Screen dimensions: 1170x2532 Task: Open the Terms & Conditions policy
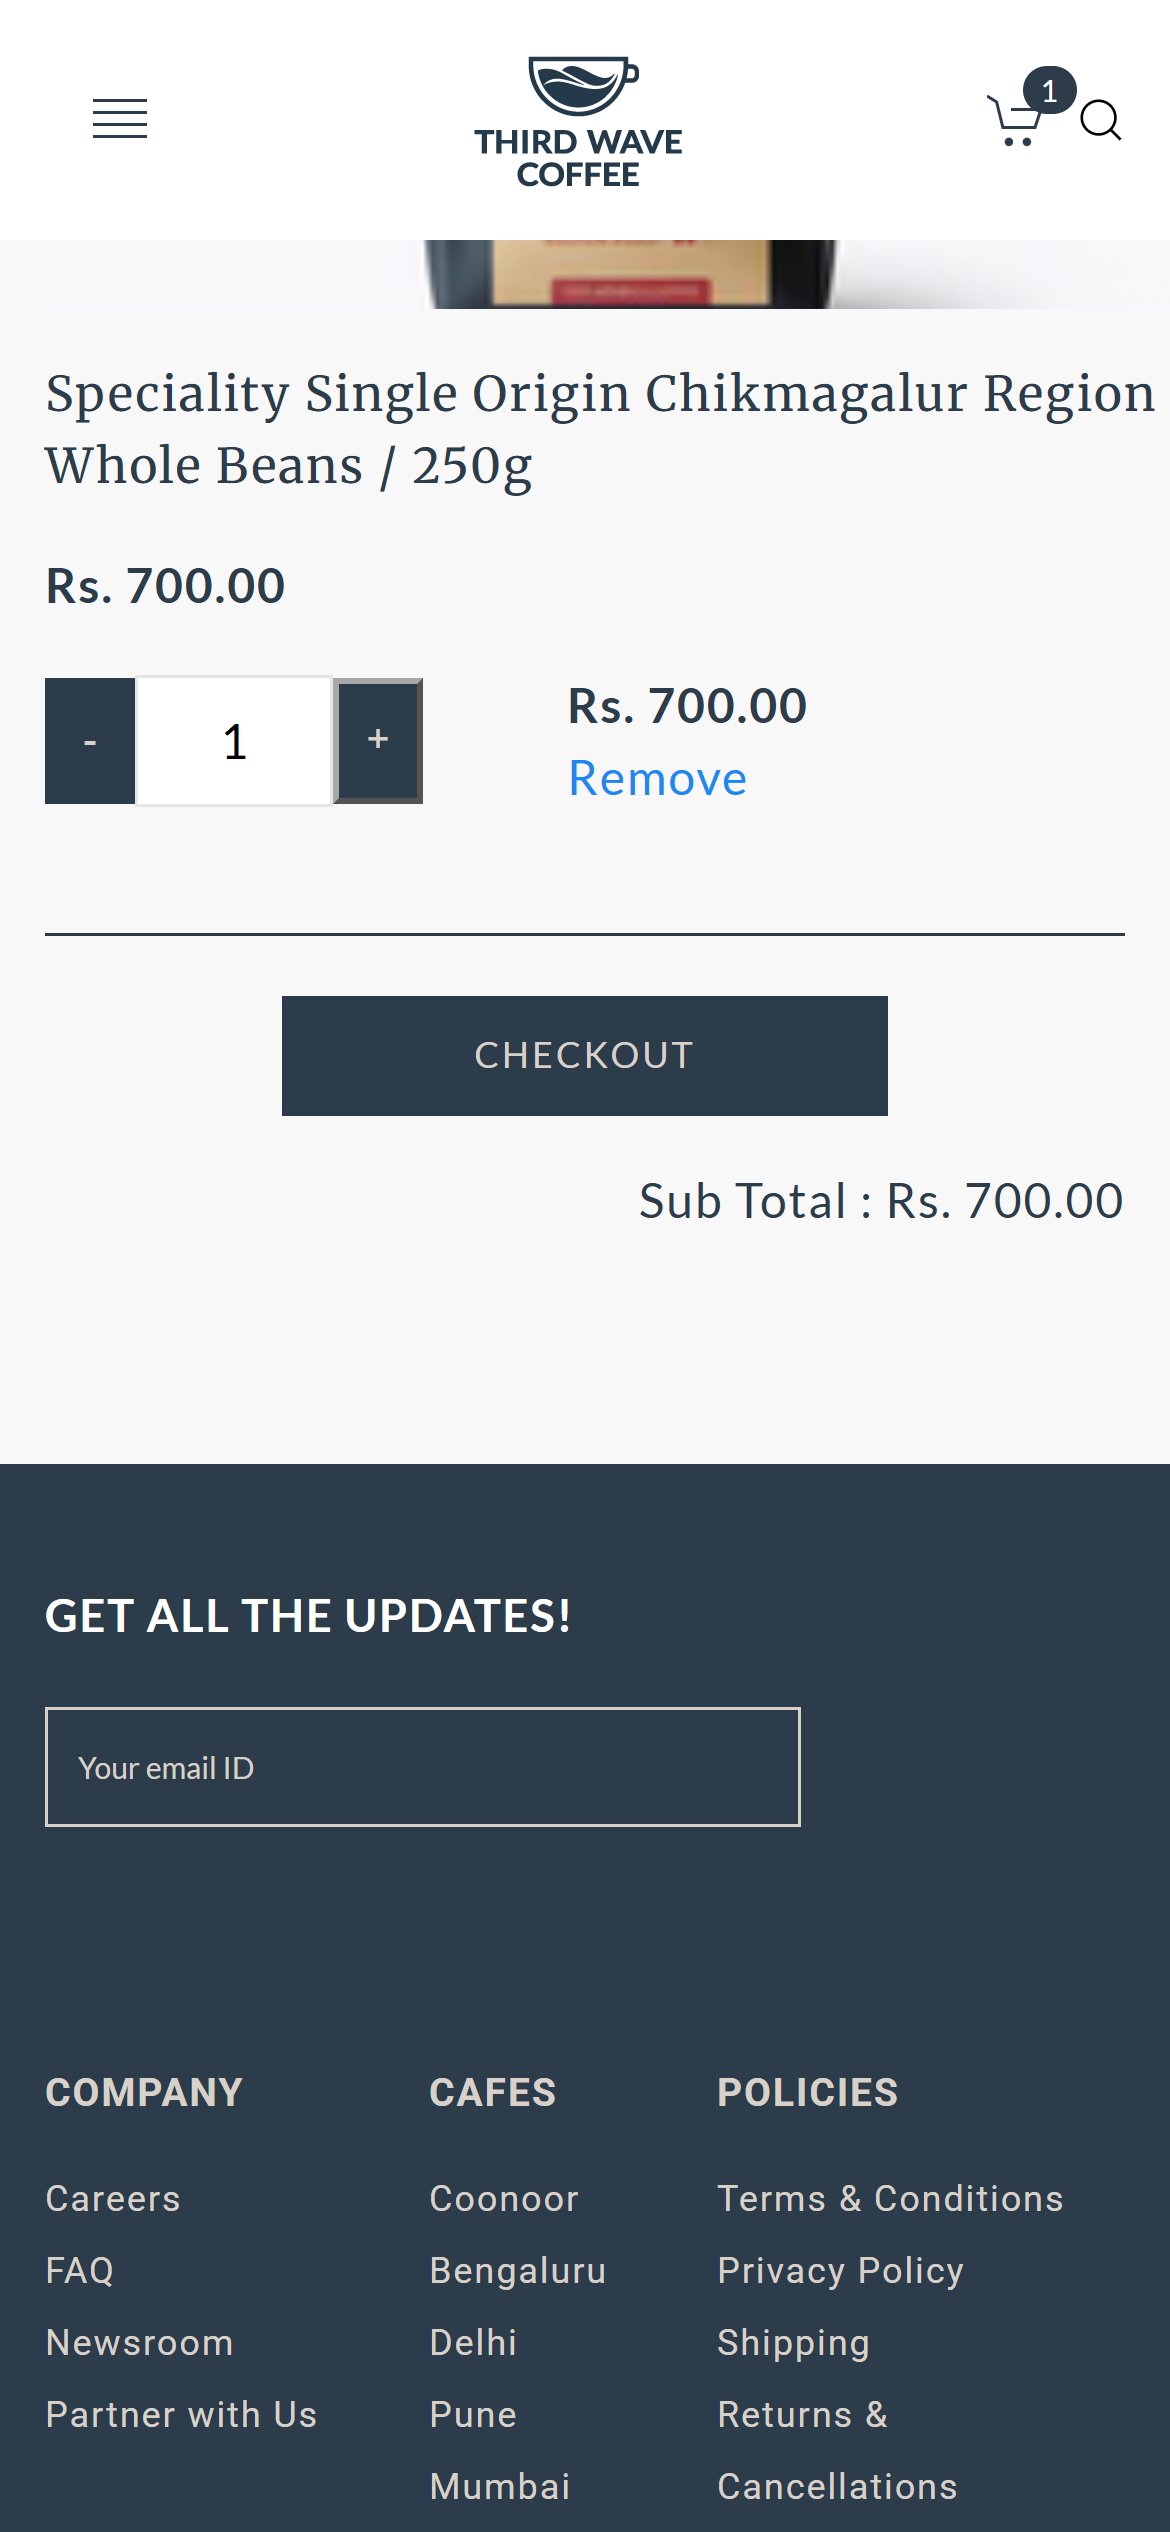click(891, 2198)
